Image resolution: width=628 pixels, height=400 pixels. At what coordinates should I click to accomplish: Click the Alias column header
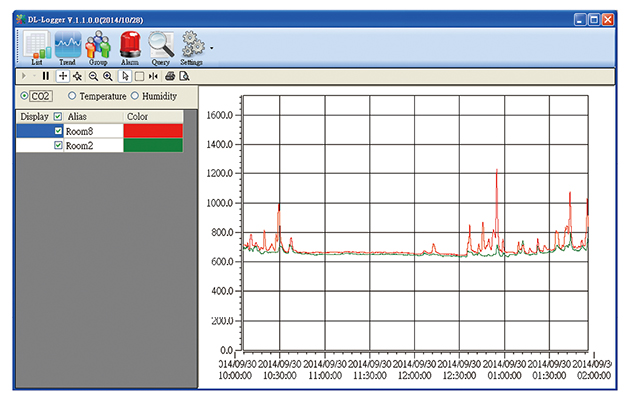tap(93, 117)
